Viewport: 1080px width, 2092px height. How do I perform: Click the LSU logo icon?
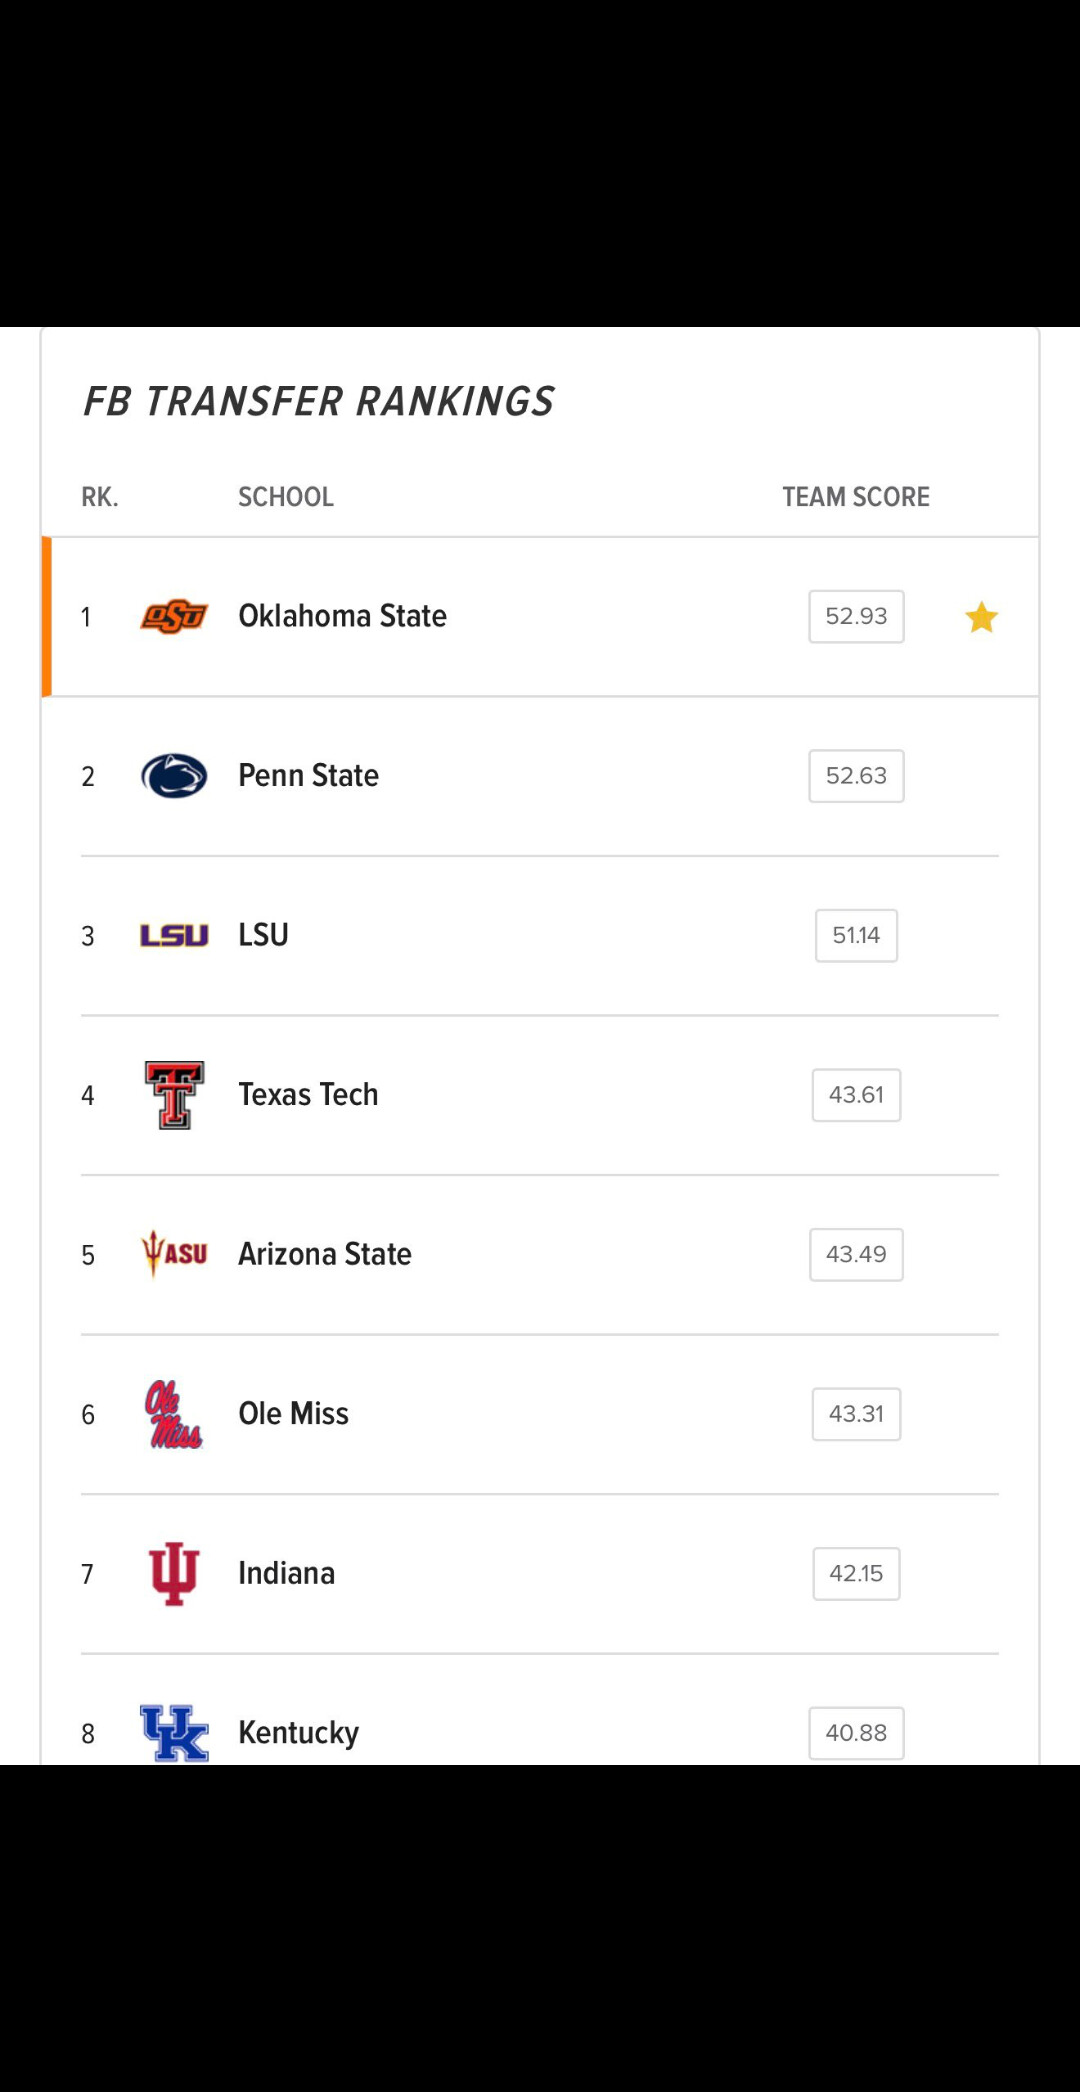174,936
